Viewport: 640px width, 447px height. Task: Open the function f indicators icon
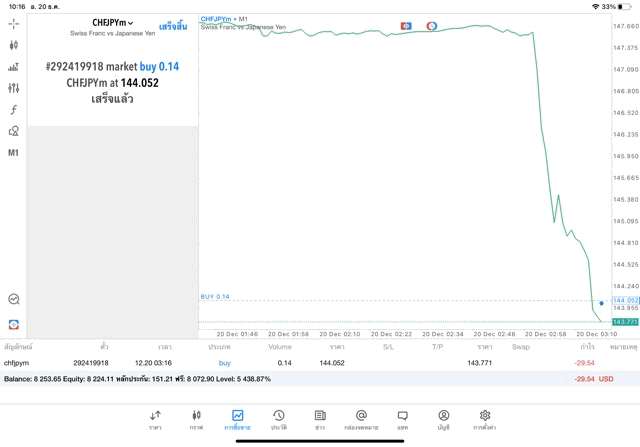[13, 109]
